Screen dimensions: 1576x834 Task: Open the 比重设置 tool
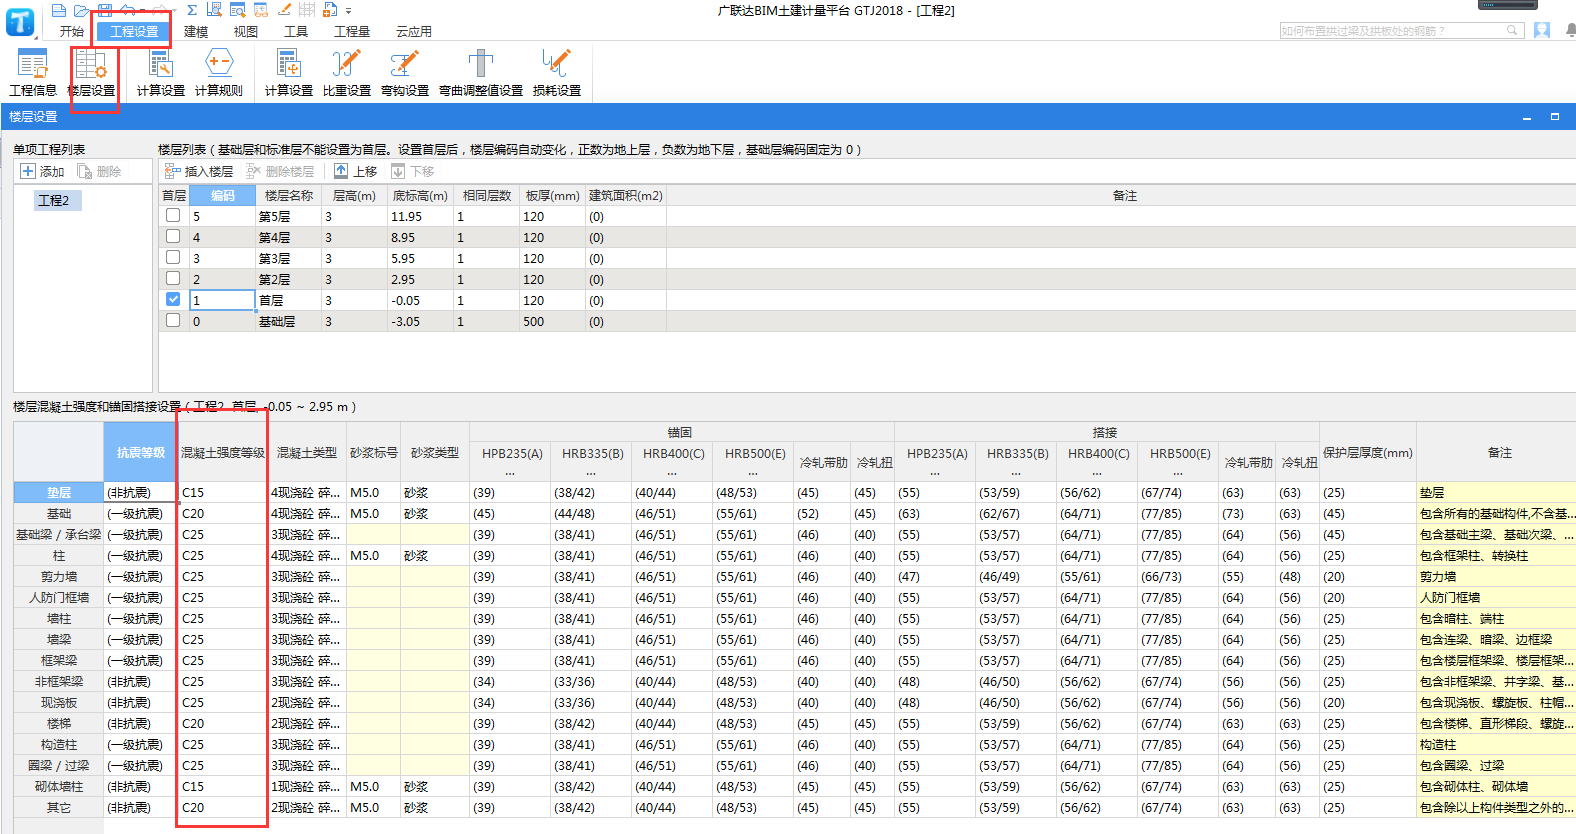point(346,72)
